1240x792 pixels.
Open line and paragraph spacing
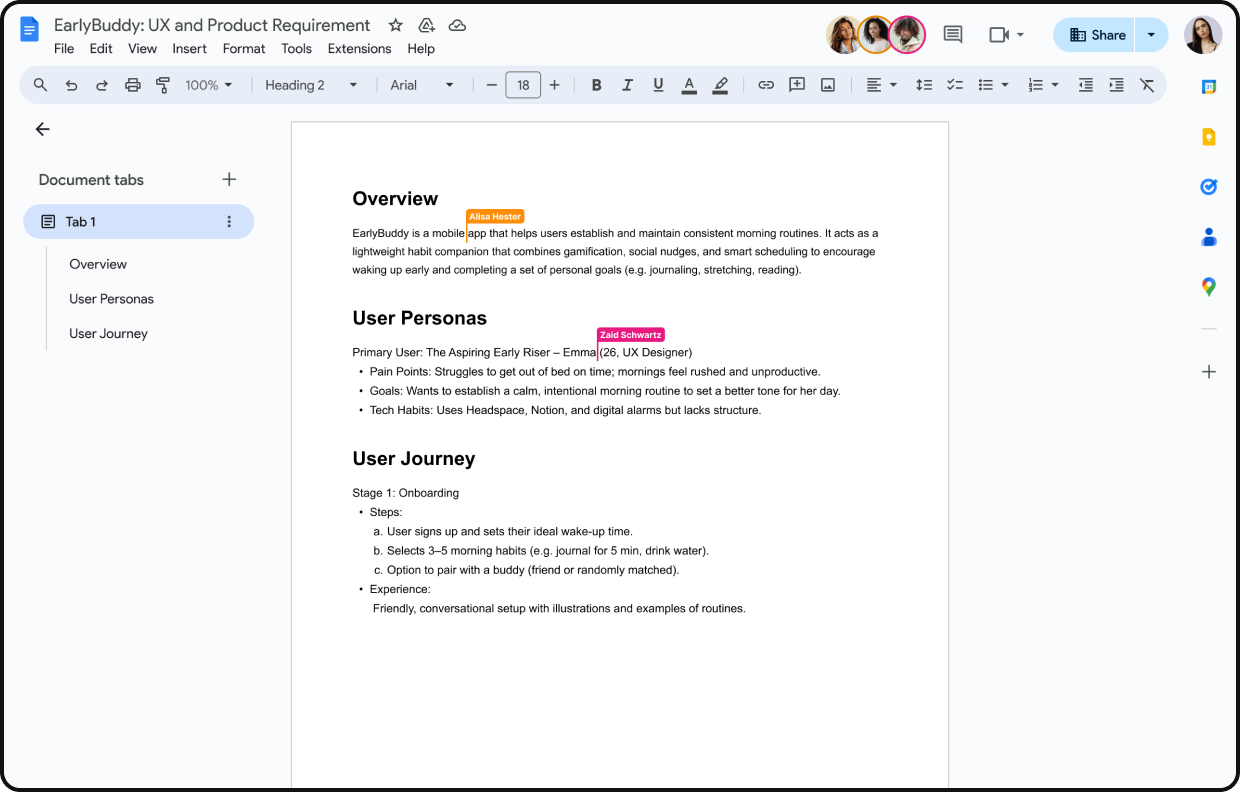[x=924, y=85]
